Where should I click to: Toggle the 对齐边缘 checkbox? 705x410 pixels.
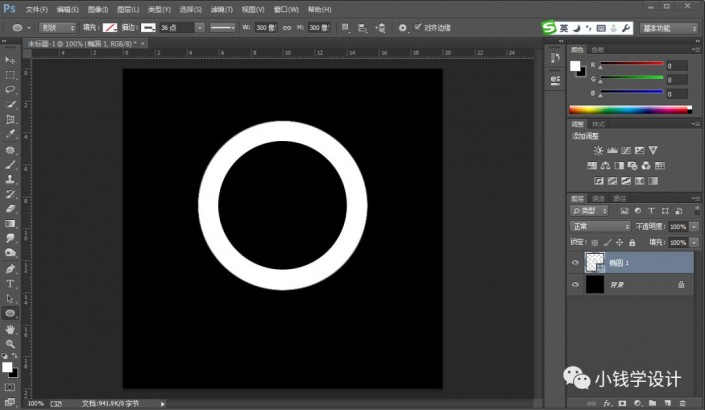click(x=417, y=27)
